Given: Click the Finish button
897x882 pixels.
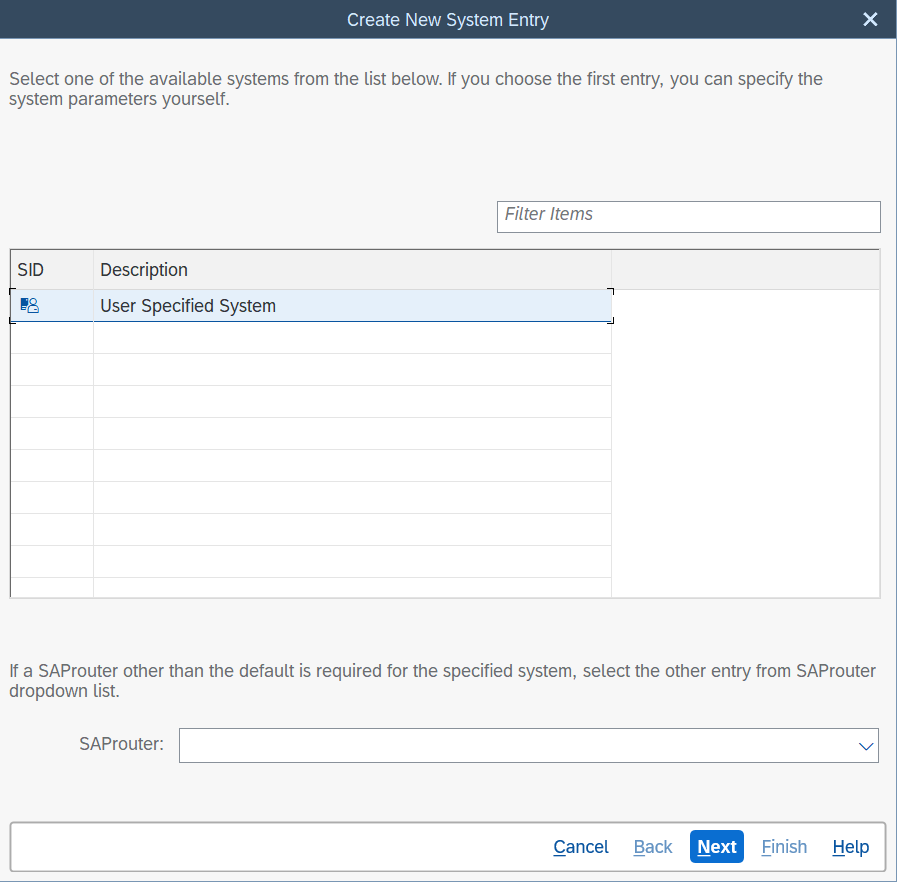Looking at the screenshot, I should pyautogui.click(x=784, y=847).
